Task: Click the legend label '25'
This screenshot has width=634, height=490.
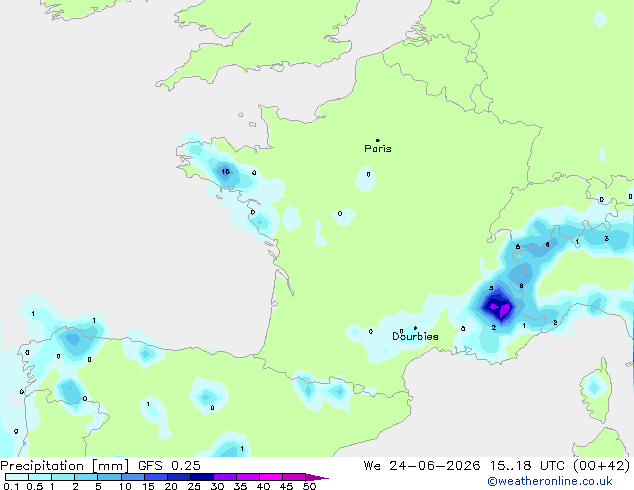Action: [194, 486]
